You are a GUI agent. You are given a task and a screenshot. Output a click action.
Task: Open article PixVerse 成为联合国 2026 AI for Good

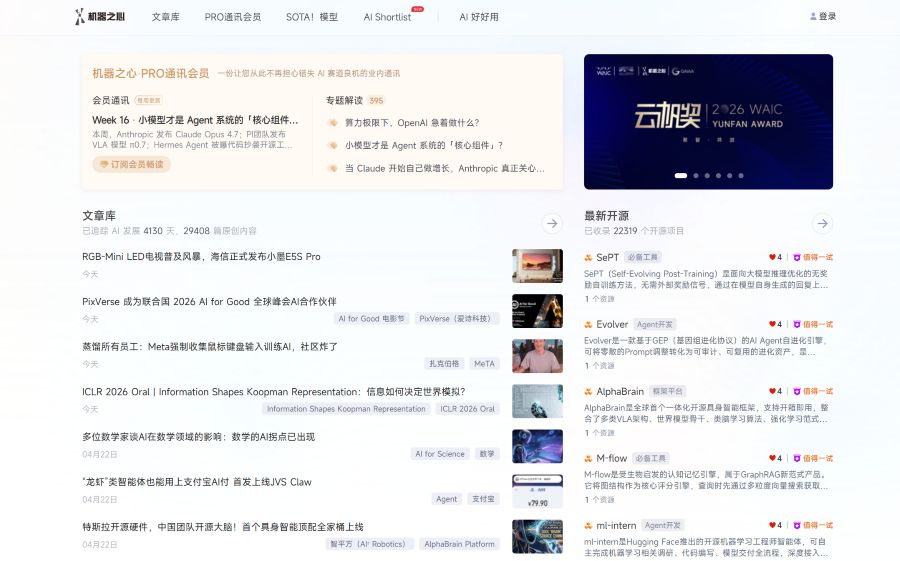tap(209, 301)
